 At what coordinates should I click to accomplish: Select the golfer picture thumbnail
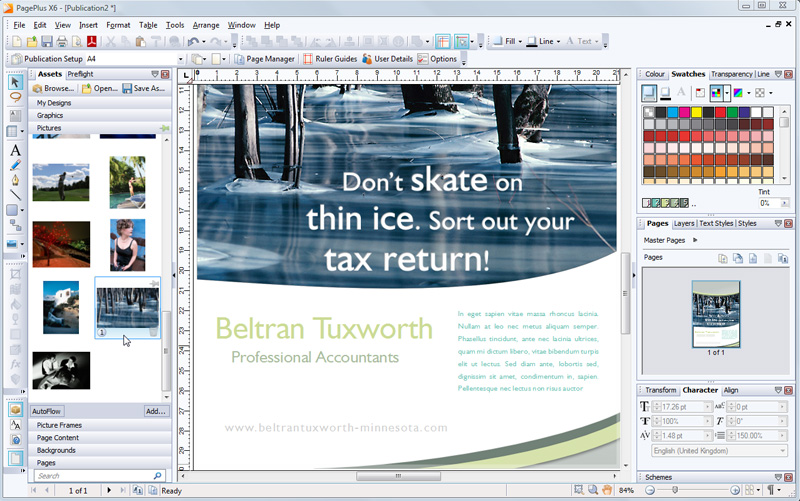click(x=61, y=183)
